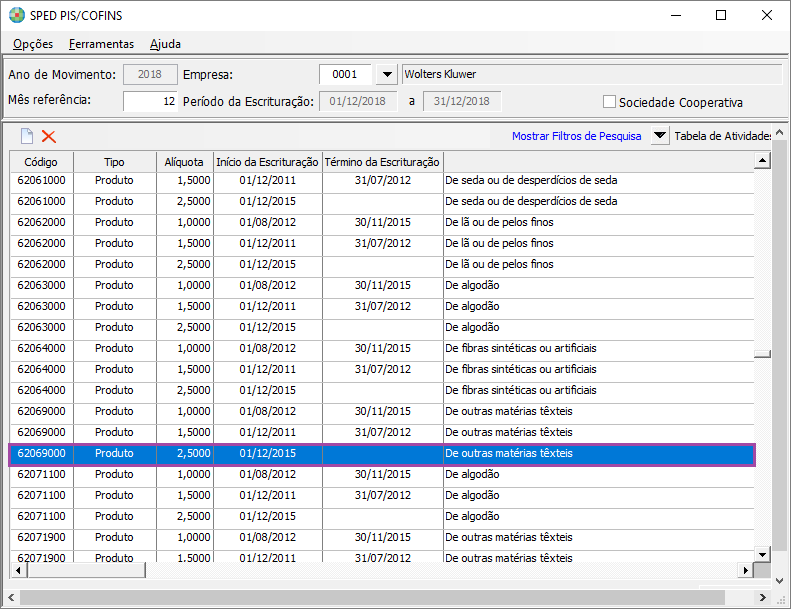Click grid horizontal scrollbar left arrow

click(x=19, y=571)
